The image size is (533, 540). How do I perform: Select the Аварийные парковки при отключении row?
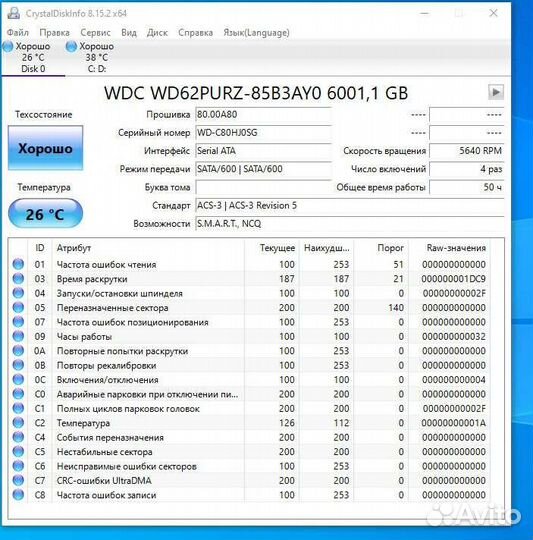click(250, 394)
